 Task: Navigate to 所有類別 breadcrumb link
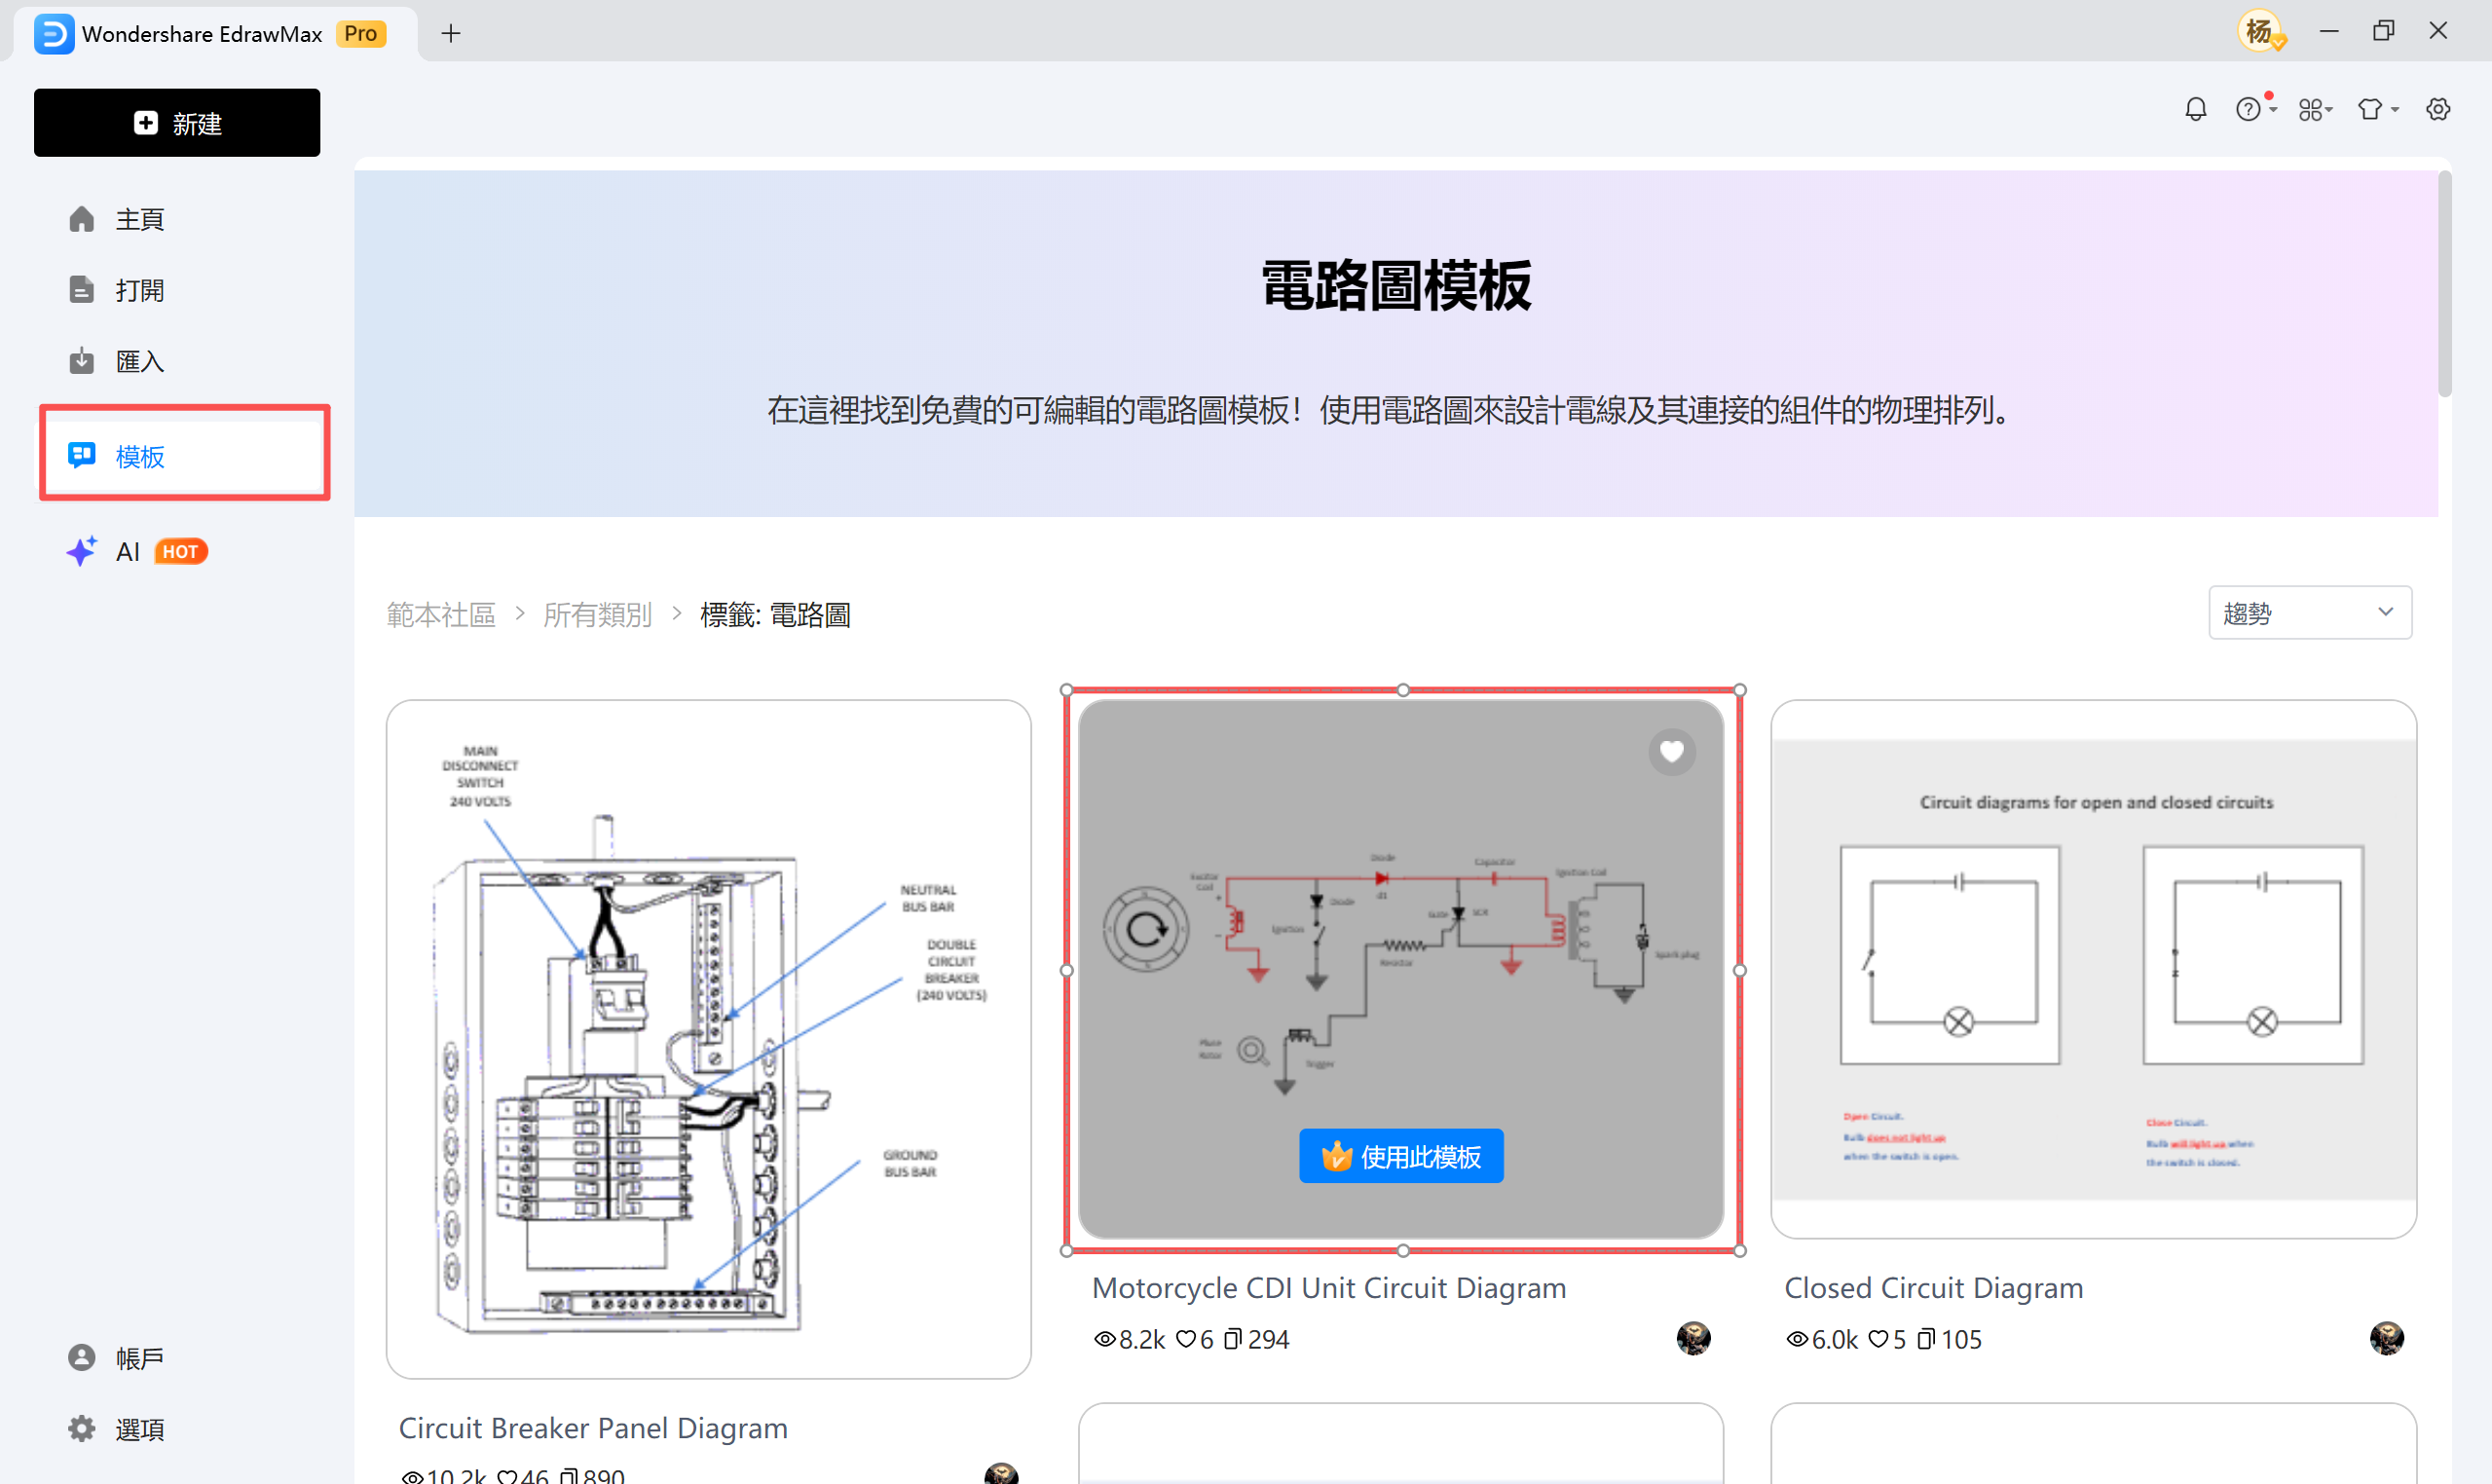tap(597, 614)
